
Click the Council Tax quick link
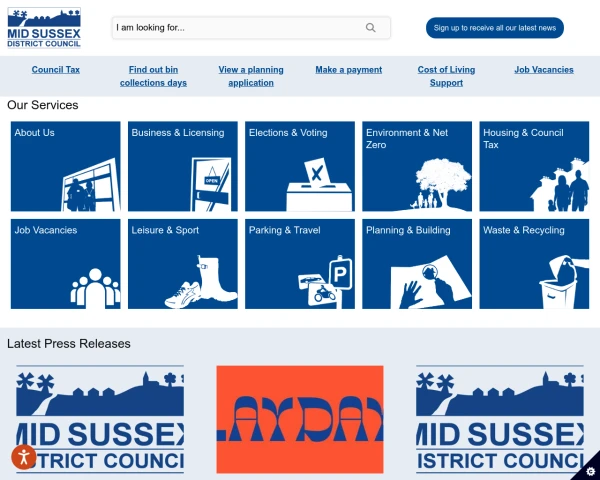click(x=56, y=70)
